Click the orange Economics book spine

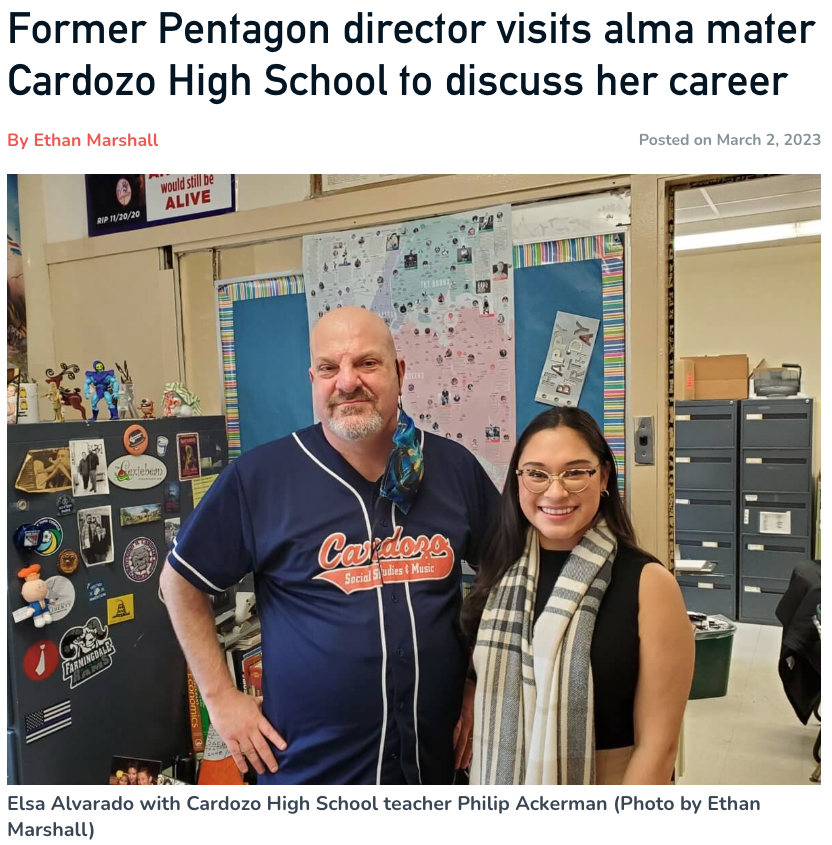pos(195,711)
